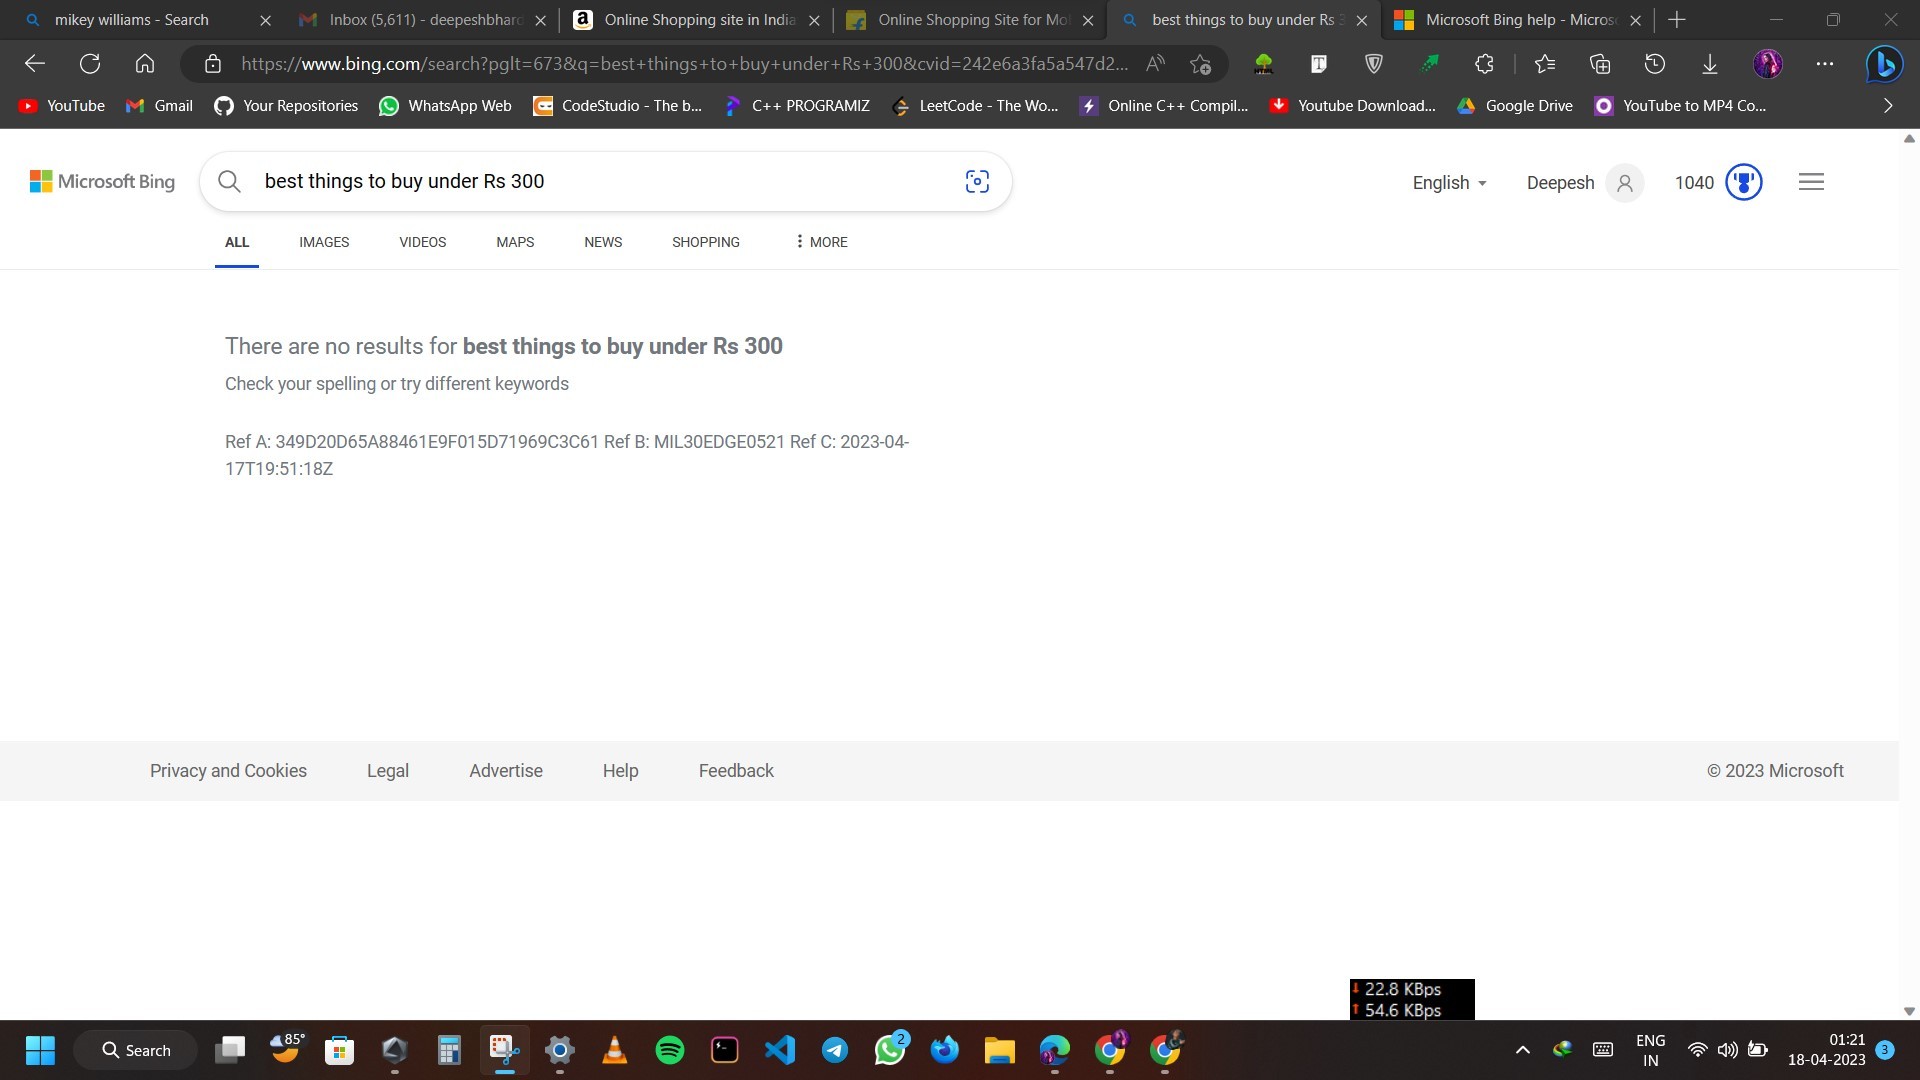This screenshot has width=1920, height=1080.
Task: Switch to the IMAGES tab
Action: pyautogui.click(x=324, y=242)
